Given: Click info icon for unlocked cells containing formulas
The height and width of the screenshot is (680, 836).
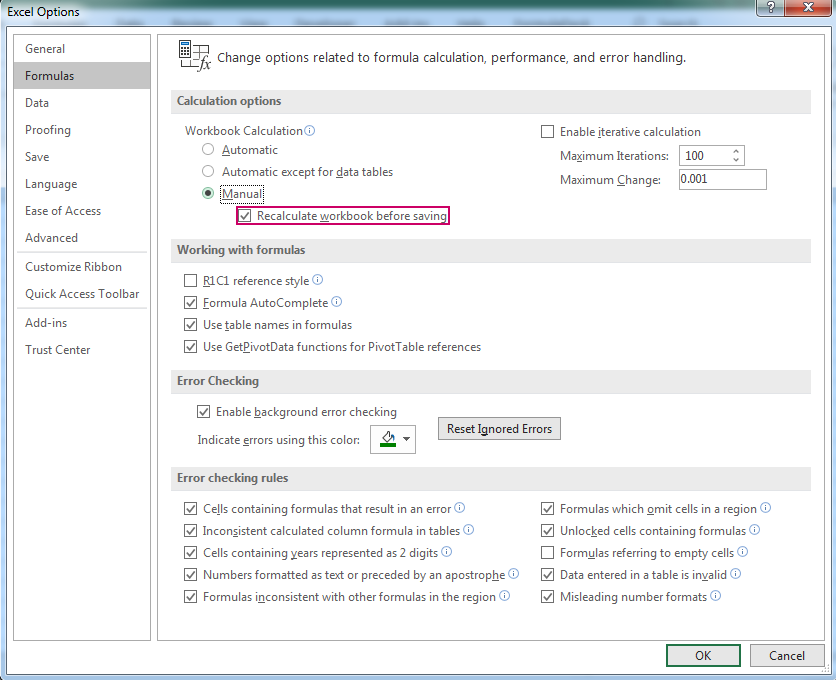Looking at the screenshot, I should coord(754,530).
